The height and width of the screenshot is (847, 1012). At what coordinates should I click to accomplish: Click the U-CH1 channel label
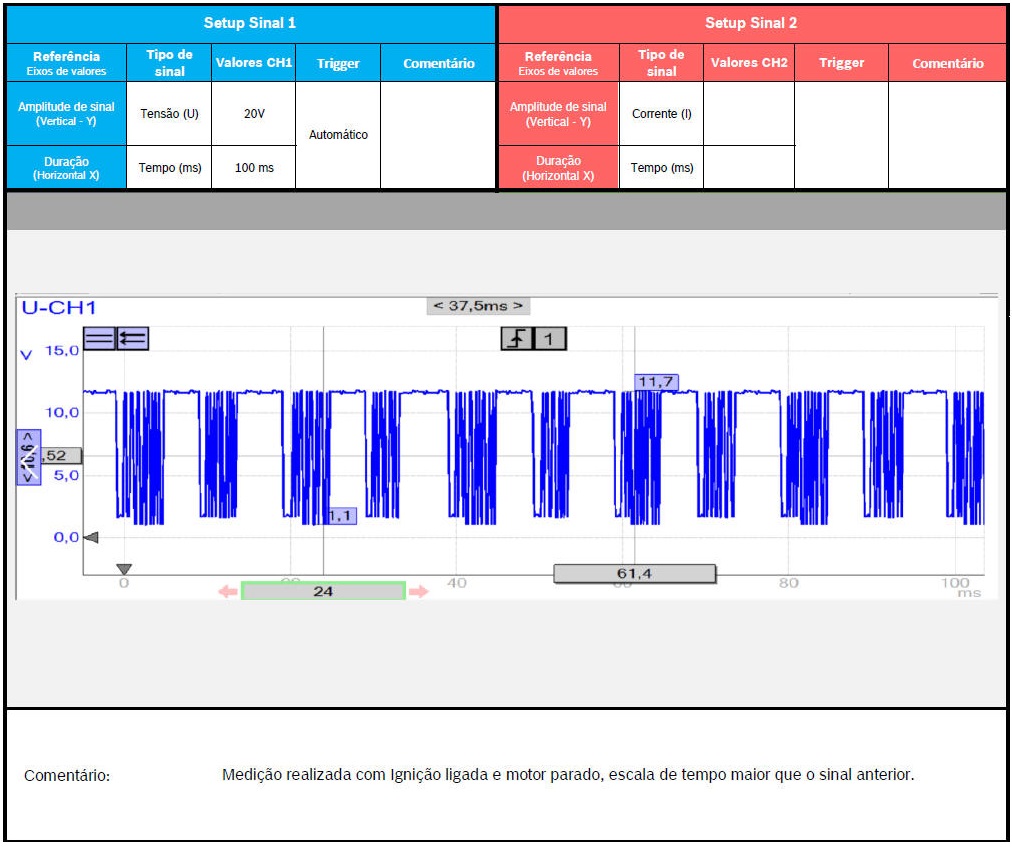[58, 308]
